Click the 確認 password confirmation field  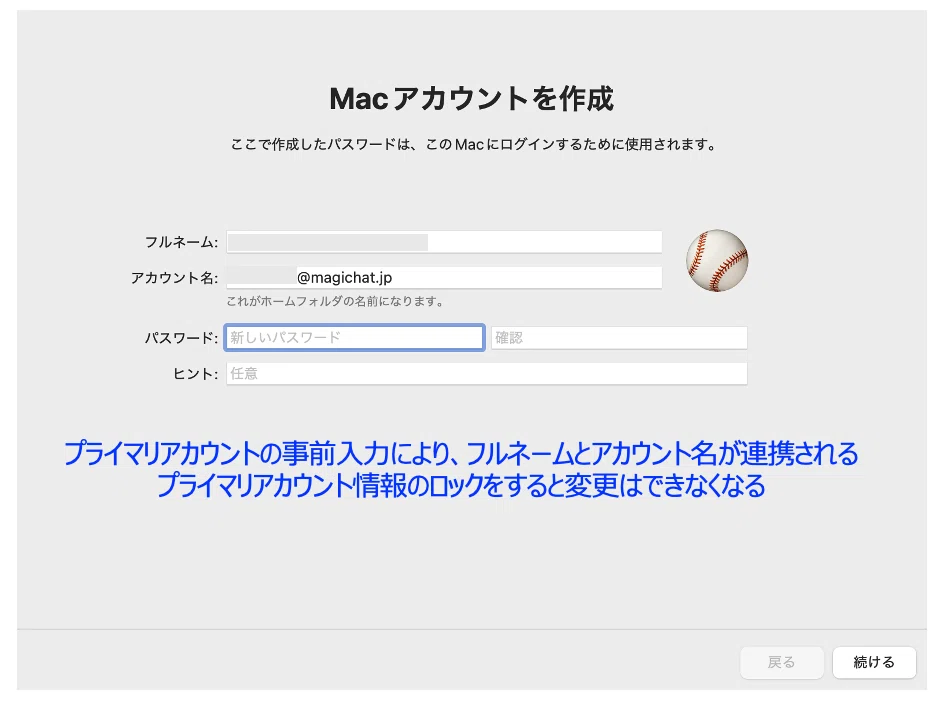click(619, 338)
